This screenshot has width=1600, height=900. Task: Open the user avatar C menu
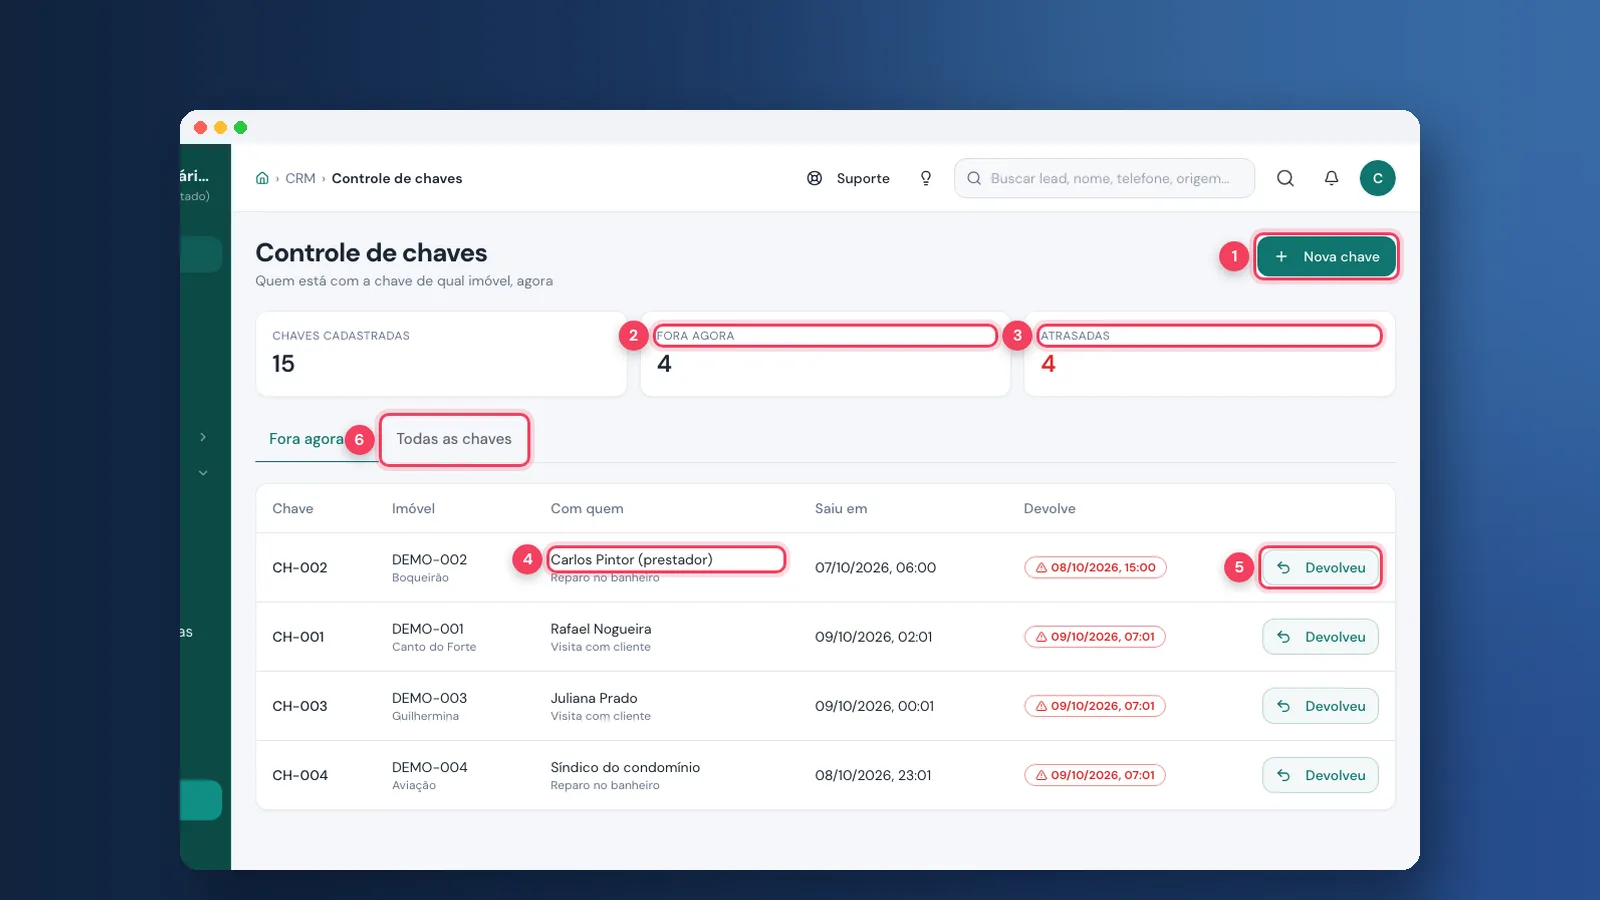pos(1377,178)
